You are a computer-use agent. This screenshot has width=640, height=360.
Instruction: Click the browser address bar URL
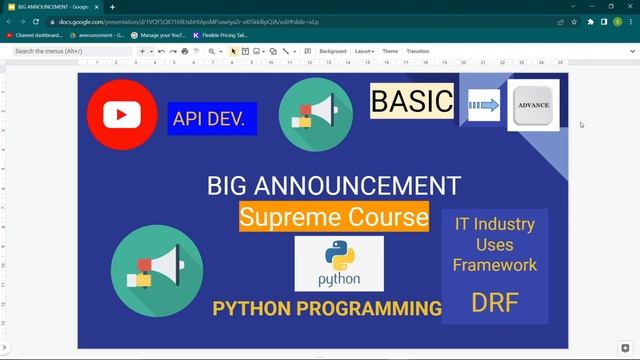click(189, 22)
